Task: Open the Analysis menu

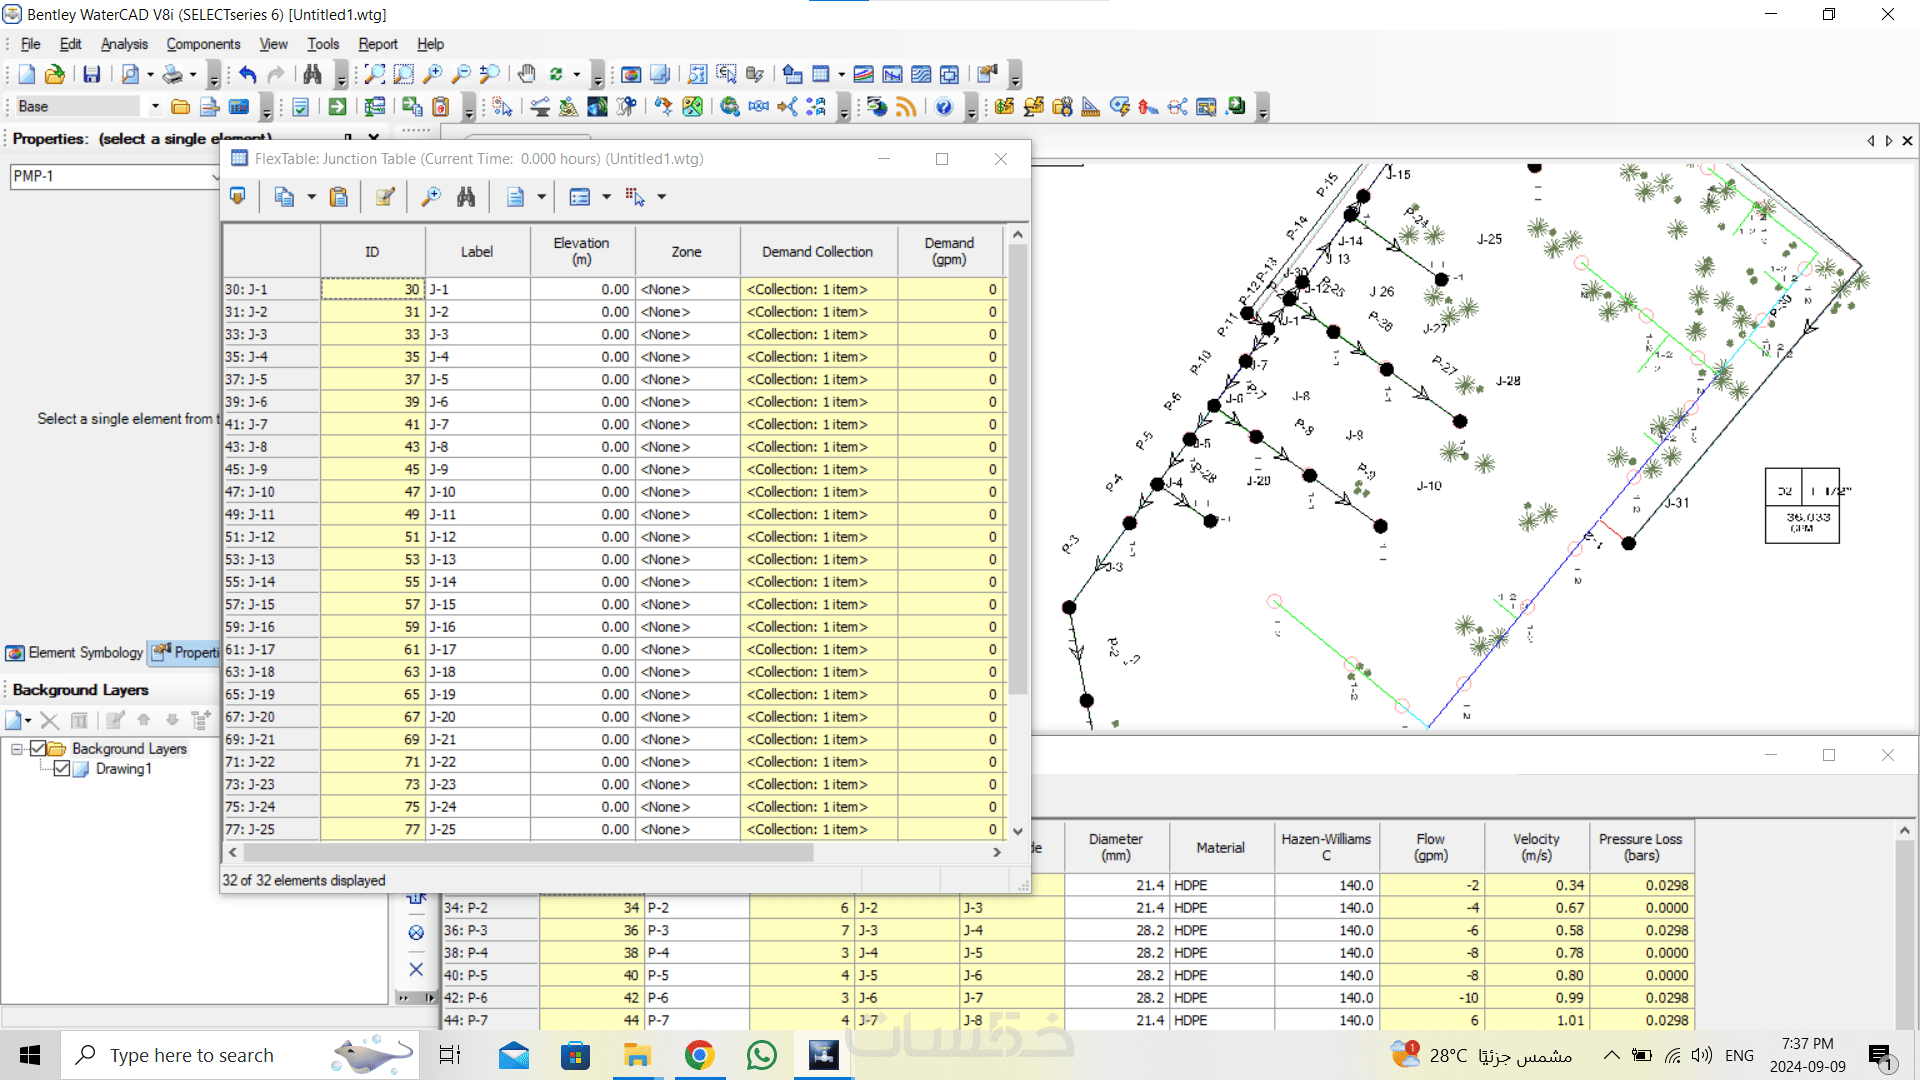Action: coord(124,44)
